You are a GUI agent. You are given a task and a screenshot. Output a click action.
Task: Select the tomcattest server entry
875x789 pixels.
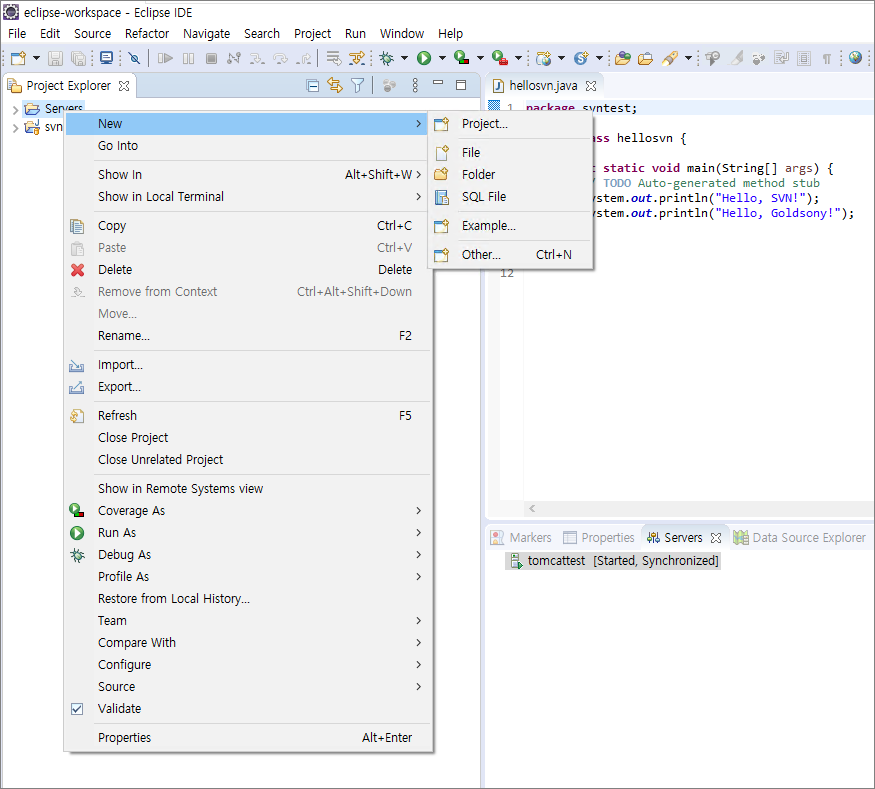(614, 560)
